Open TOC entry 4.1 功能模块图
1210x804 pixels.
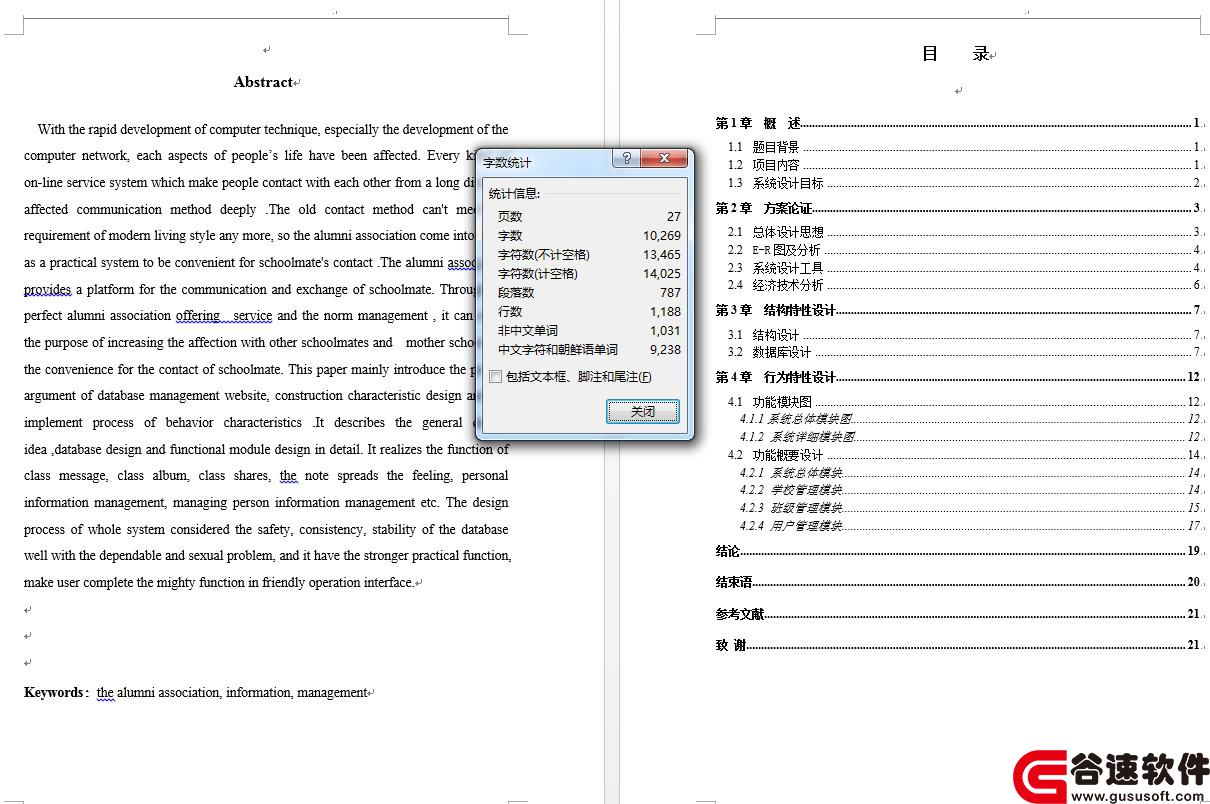(963, 402)
